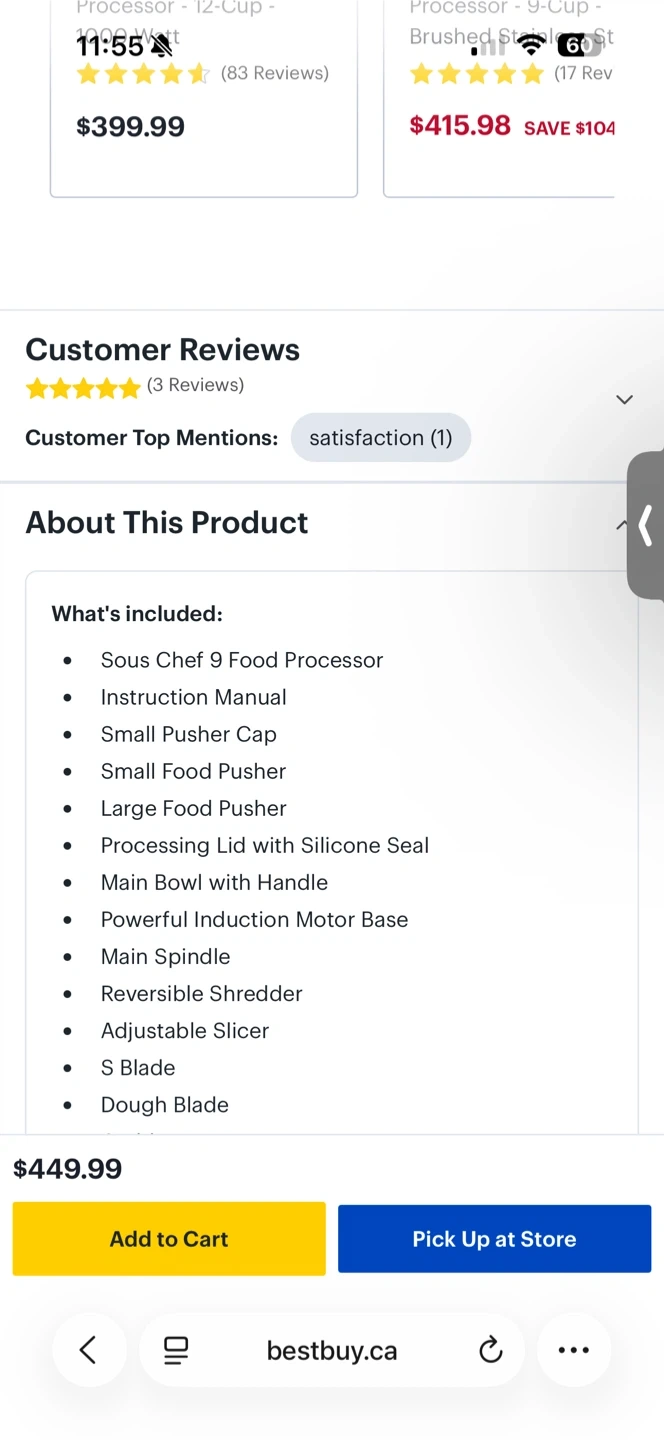The image size is (664, 1440).
Task: Tap the Customer Reviews heading
Action: click(x=162, y=350)
